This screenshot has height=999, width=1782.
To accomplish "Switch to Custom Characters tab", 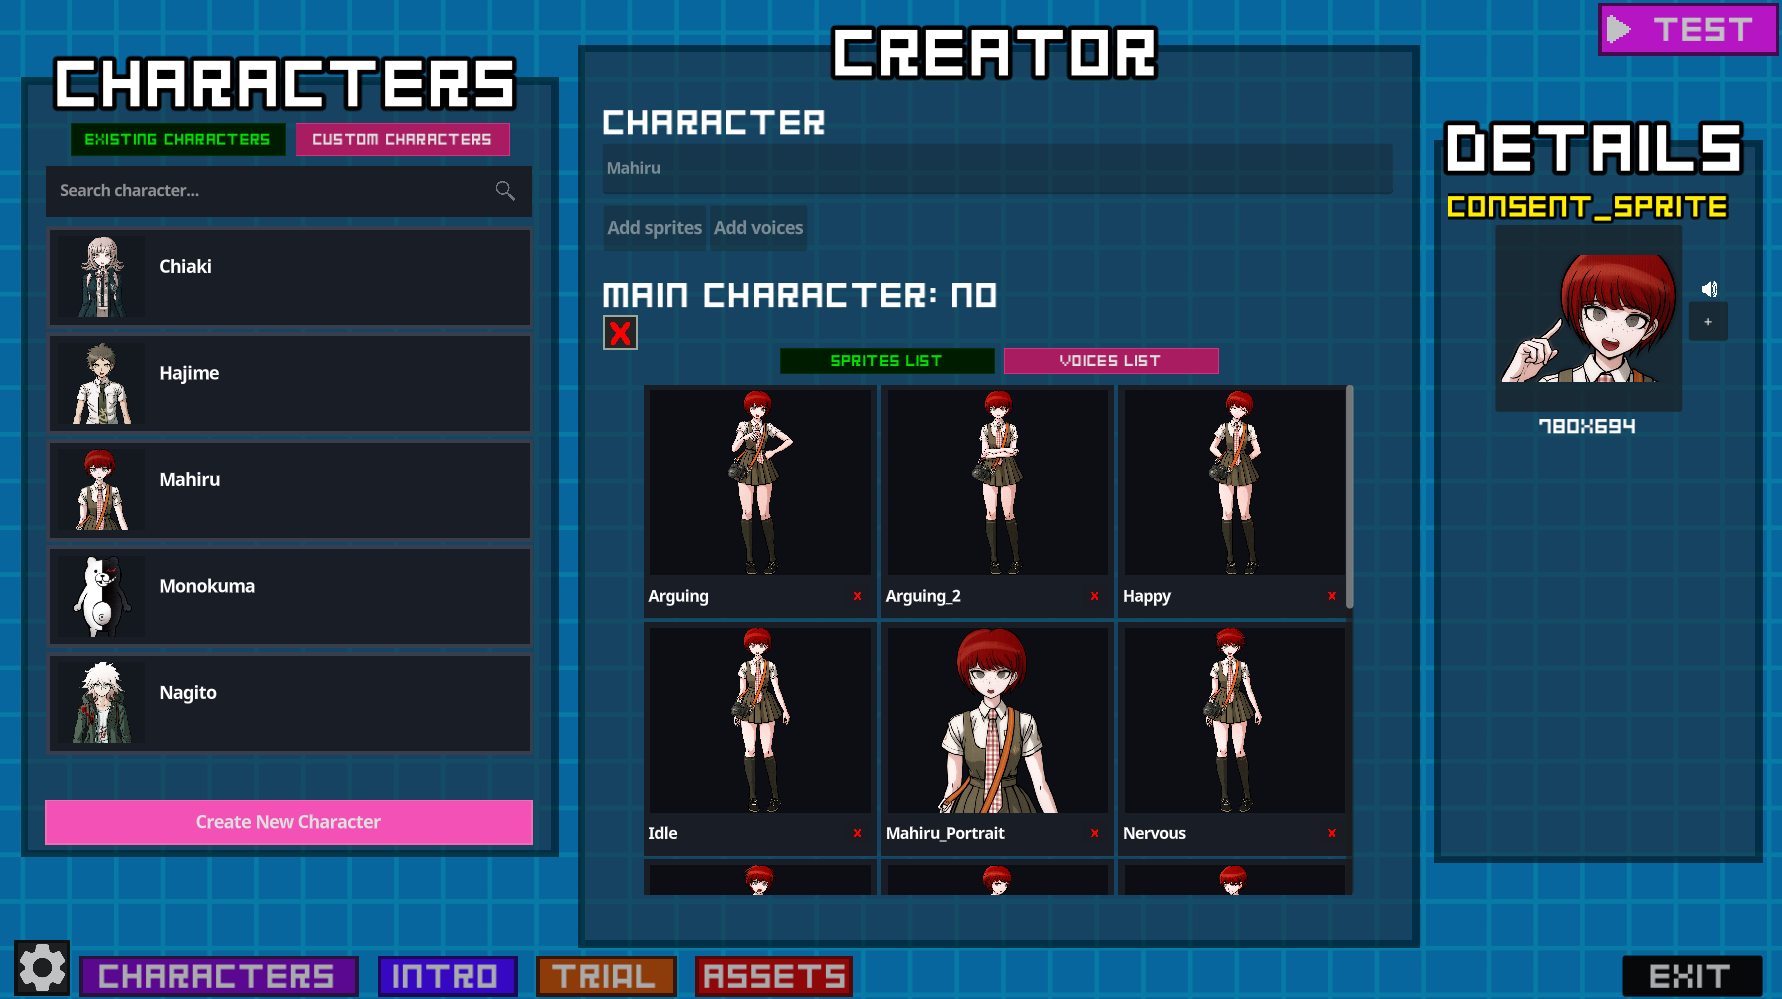I will 402,139.
